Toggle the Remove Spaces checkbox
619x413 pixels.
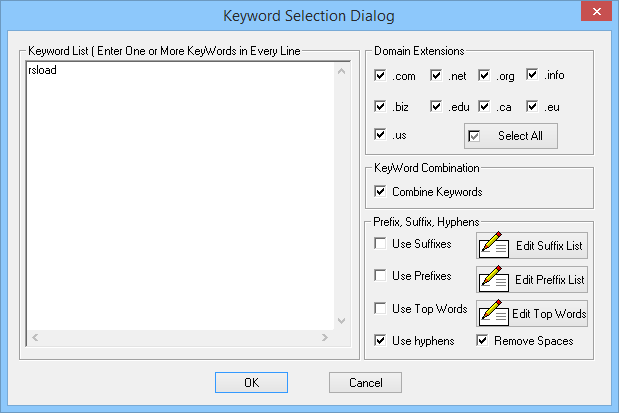[x=485, y=341]
